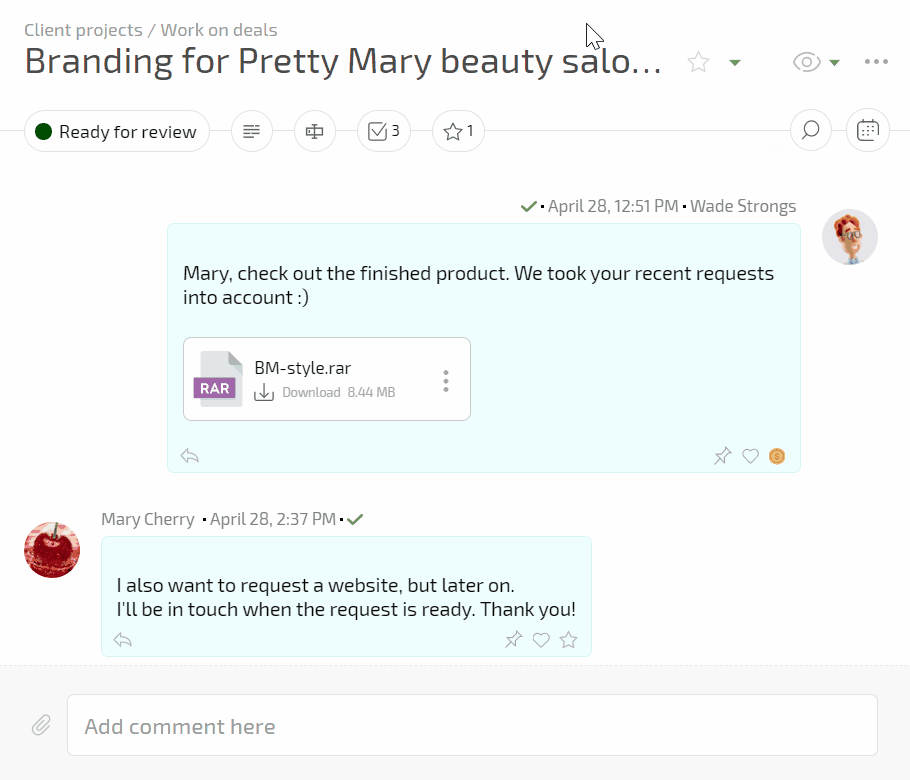Open the task description icon
Image resolution: width=910 pixels, height=780 pixels.
pos(252,131)
